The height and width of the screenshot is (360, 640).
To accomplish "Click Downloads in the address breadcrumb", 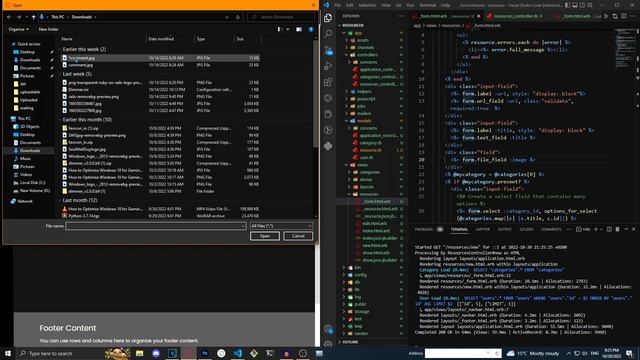I will 82,17.
